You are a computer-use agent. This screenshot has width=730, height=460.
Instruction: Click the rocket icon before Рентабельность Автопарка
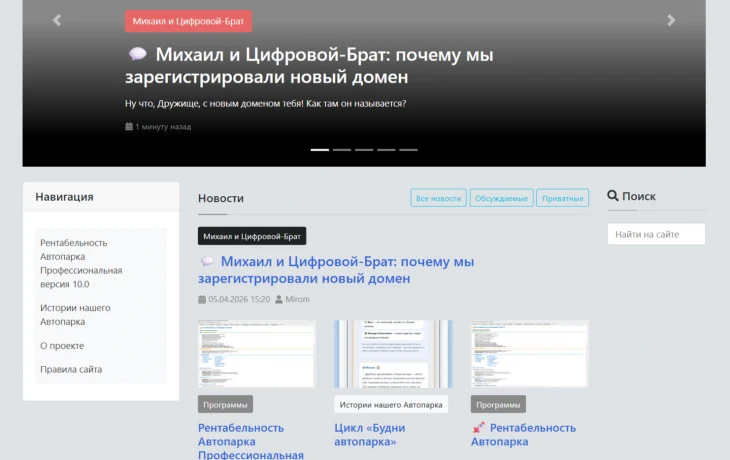[x=478, y=427]
